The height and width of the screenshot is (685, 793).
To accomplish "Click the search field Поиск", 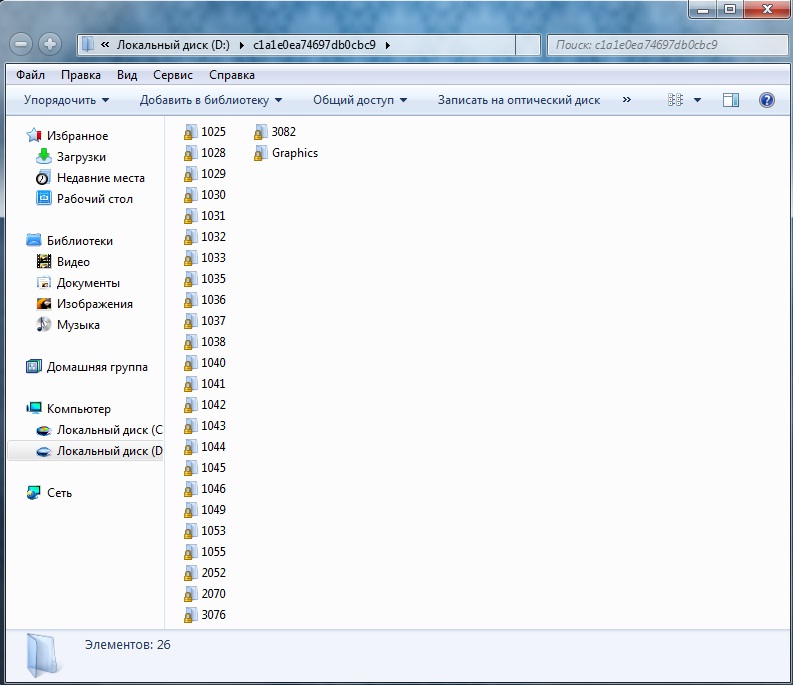I will point(667,45).
